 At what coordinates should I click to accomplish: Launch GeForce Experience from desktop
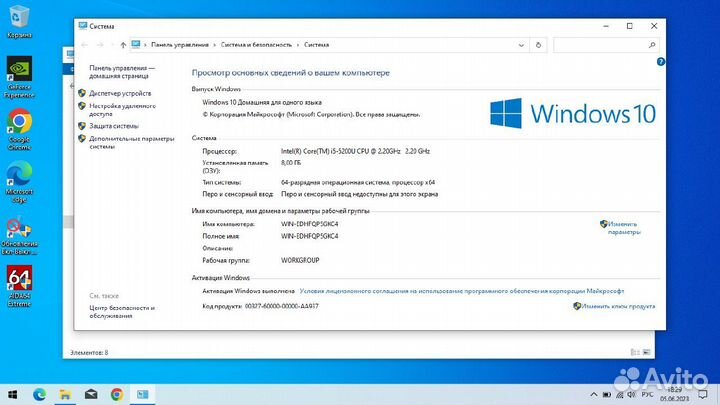tap(19, 77)
